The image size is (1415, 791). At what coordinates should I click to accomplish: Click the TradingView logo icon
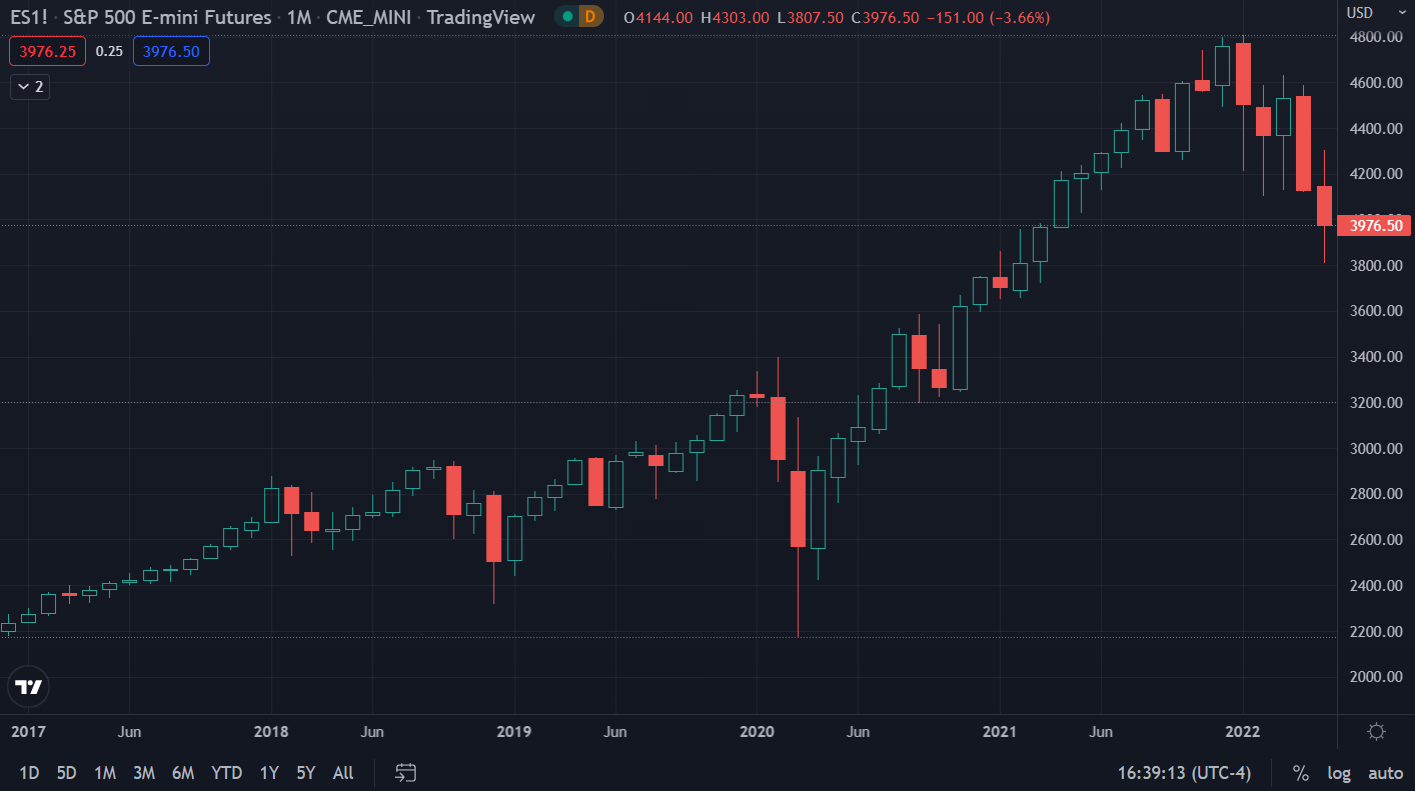[29, 687]
